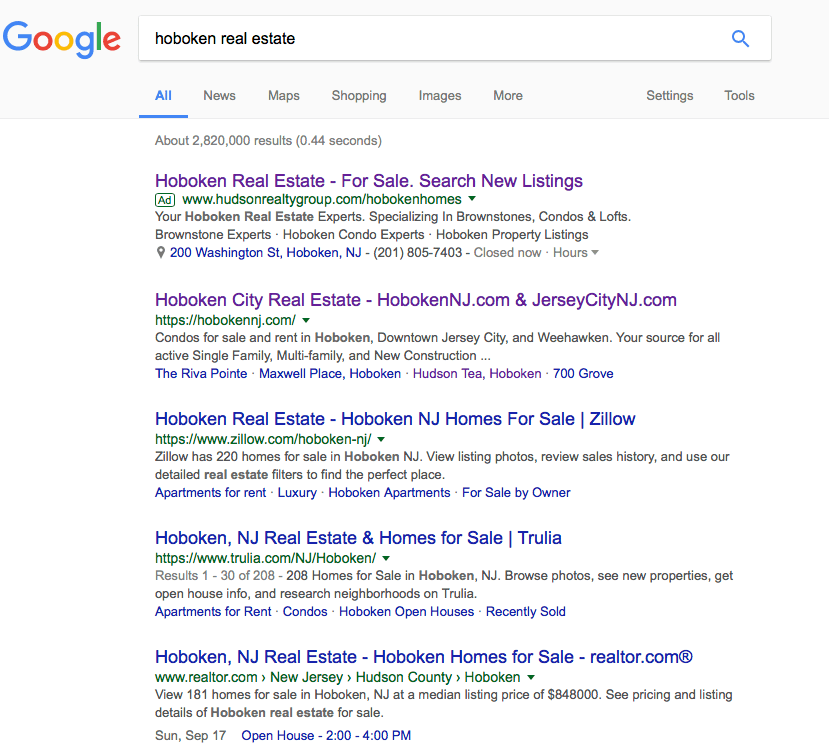Open the Settings menu
This screenshot has width=829, height=751.
click(x=669, y=96)
